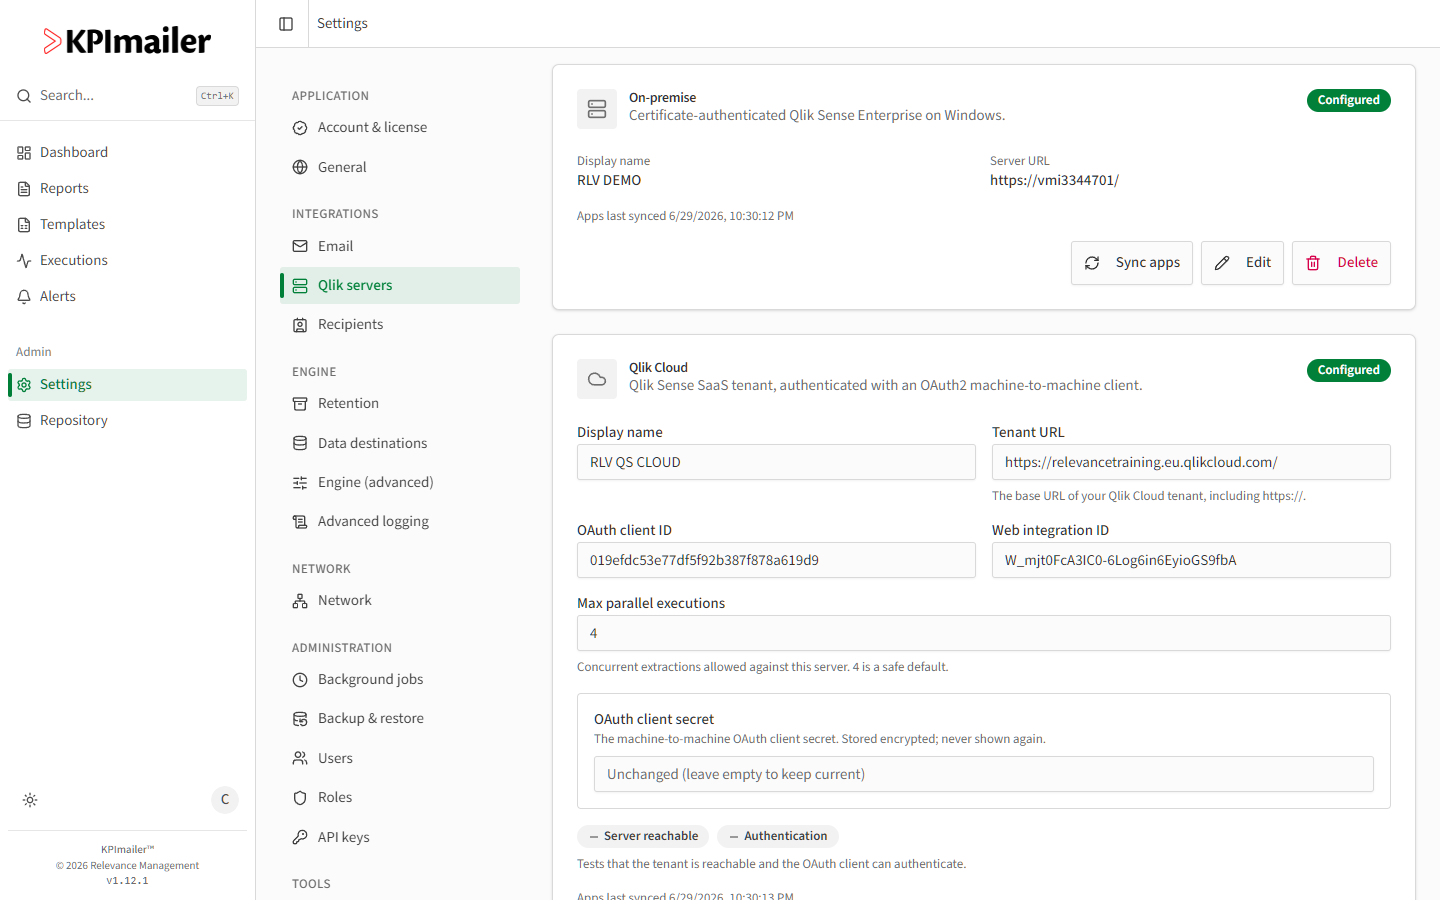Click the General globe icon

click(300, 167)
